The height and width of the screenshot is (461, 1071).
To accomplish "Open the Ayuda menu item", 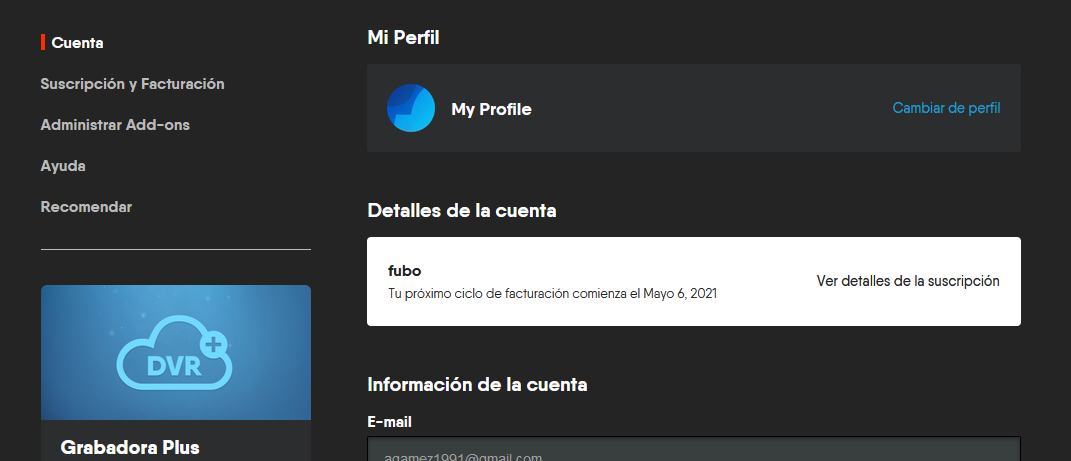I will (x=63, y=166).
